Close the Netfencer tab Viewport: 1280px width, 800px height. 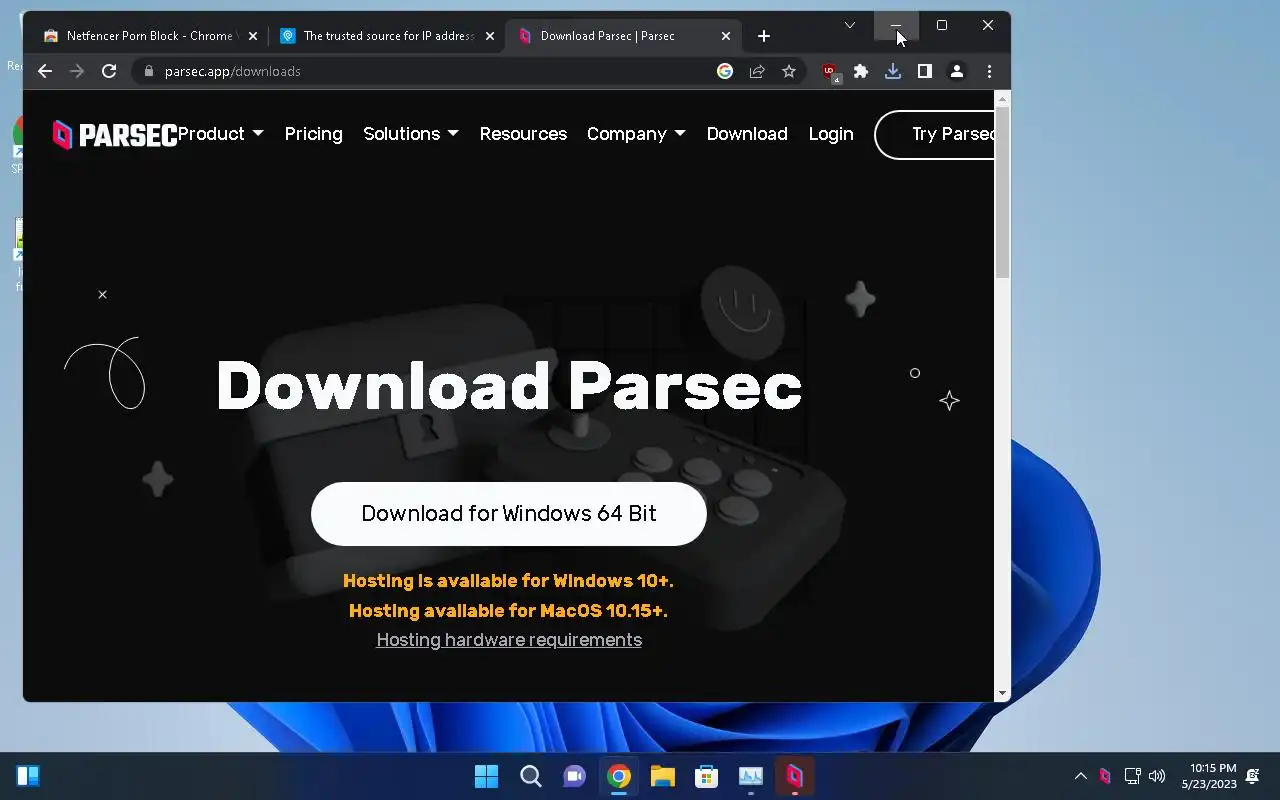click(253, 36)
